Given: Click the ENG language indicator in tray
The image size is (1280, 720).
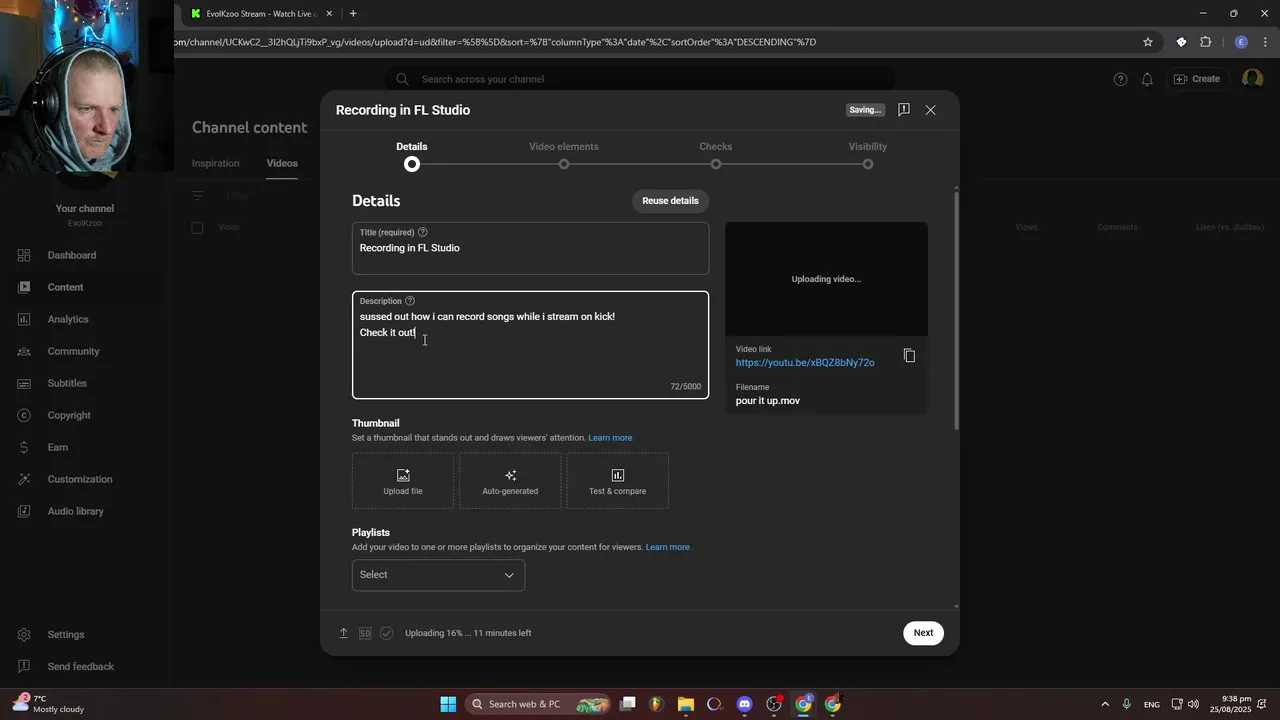Looking at the screenshot, I should [1152, 705].
